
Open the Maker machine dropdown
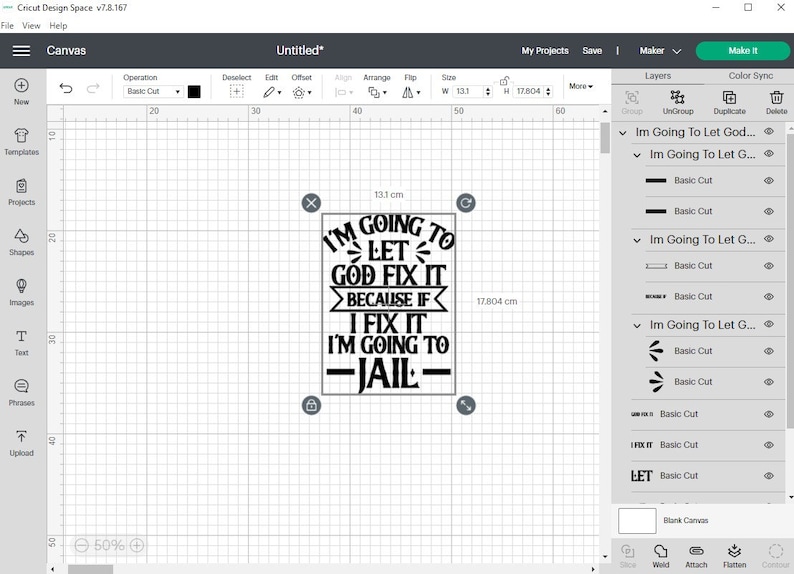660,51
